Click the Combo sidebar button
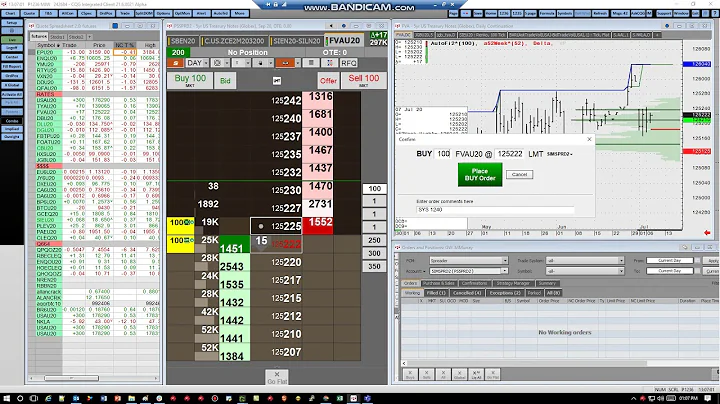 click(x=12, y=121)
